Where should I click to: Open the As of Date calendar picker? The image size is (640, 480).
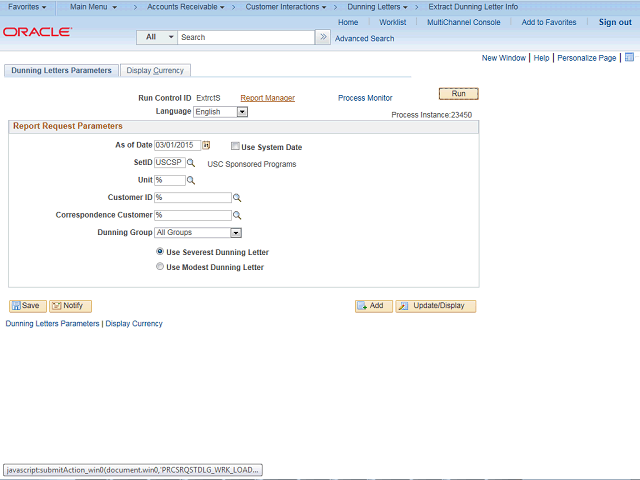point(206,145)
